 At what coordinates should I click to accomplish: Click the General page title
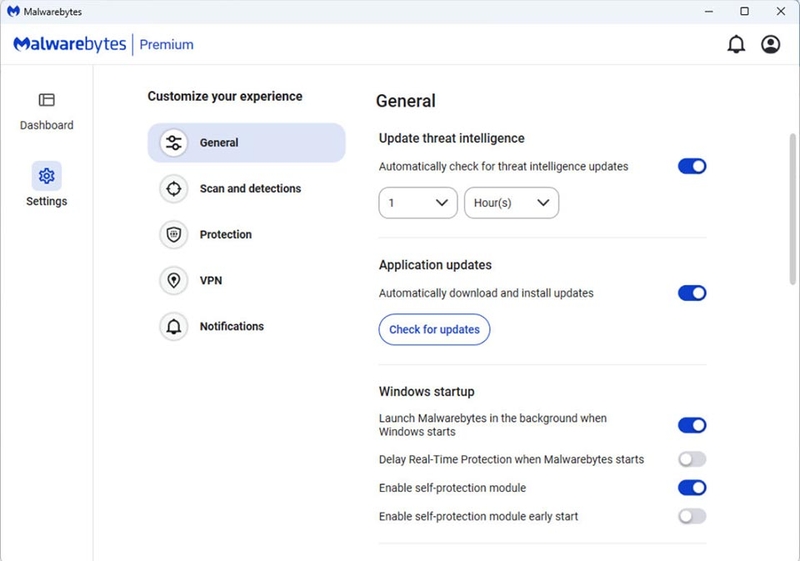[x=406, y=101]
